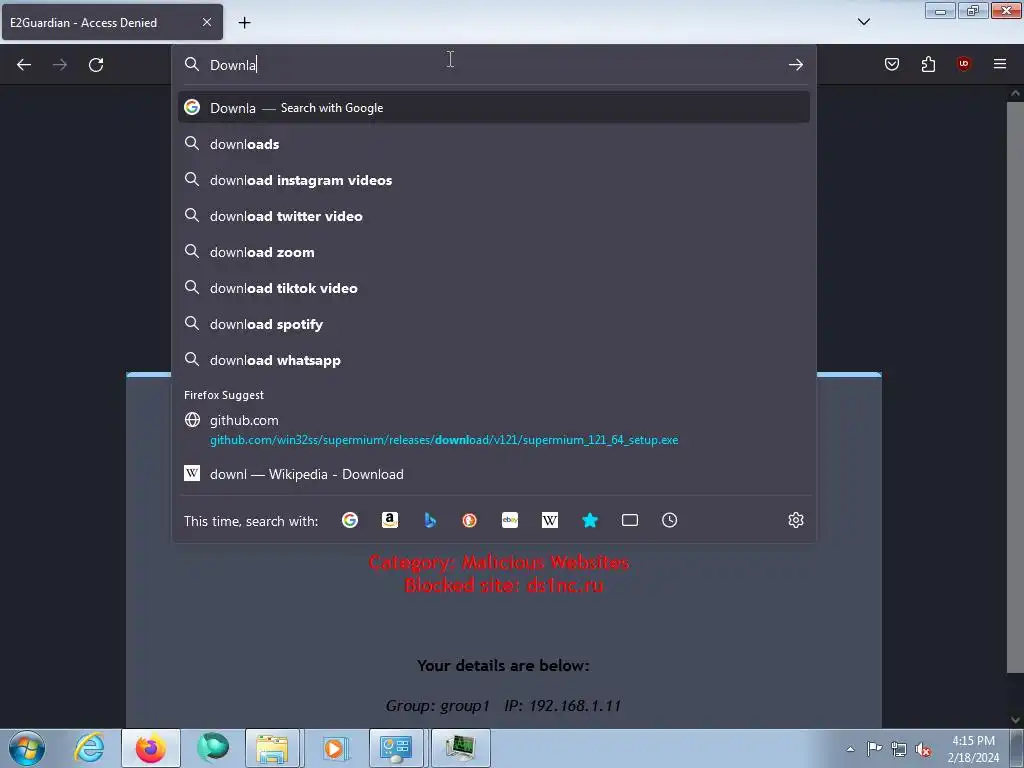Click the address bar text field

pos(493,65)
